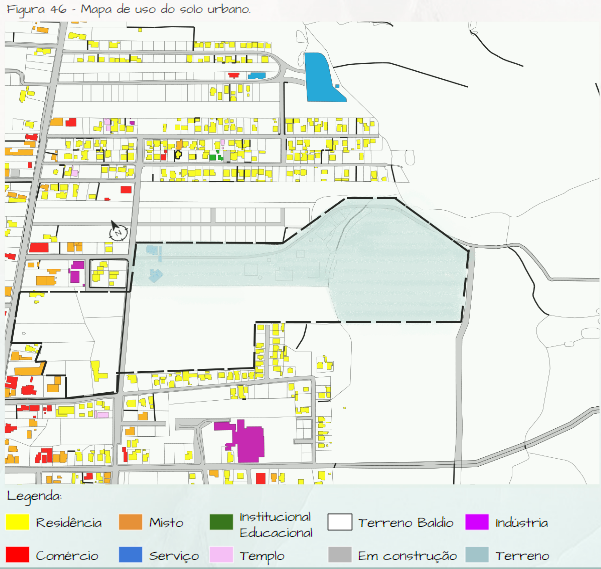Screen dimensions: 601x569
Task: Click the 'Templo' legend label
Action: tap(262, 556)
